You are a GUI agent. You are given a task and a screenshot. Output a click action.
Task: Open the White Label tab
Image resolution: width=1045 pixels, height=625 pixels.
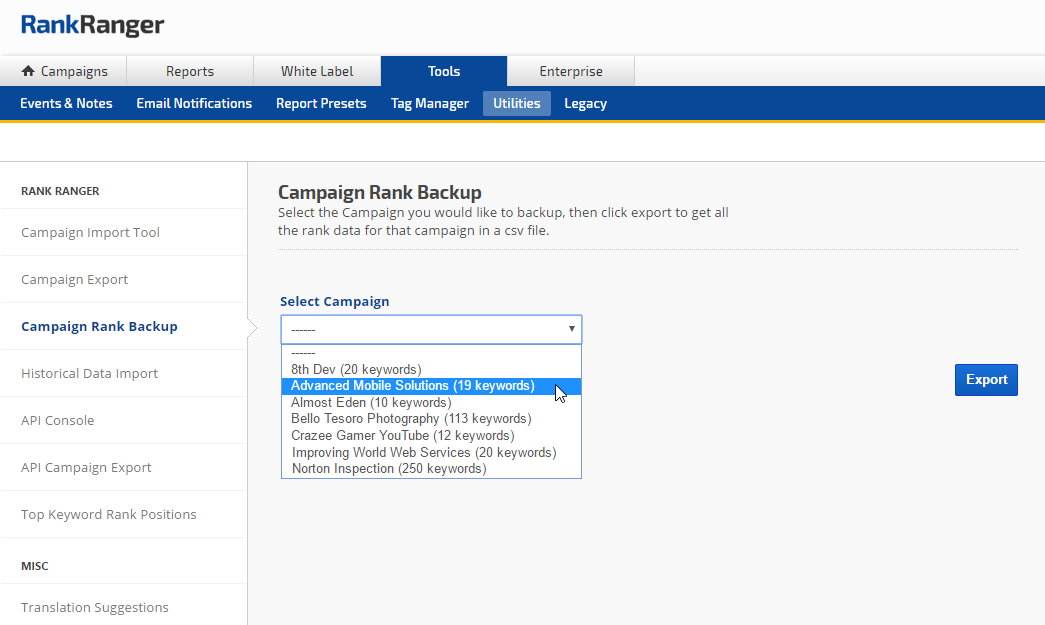pos(317,71)
